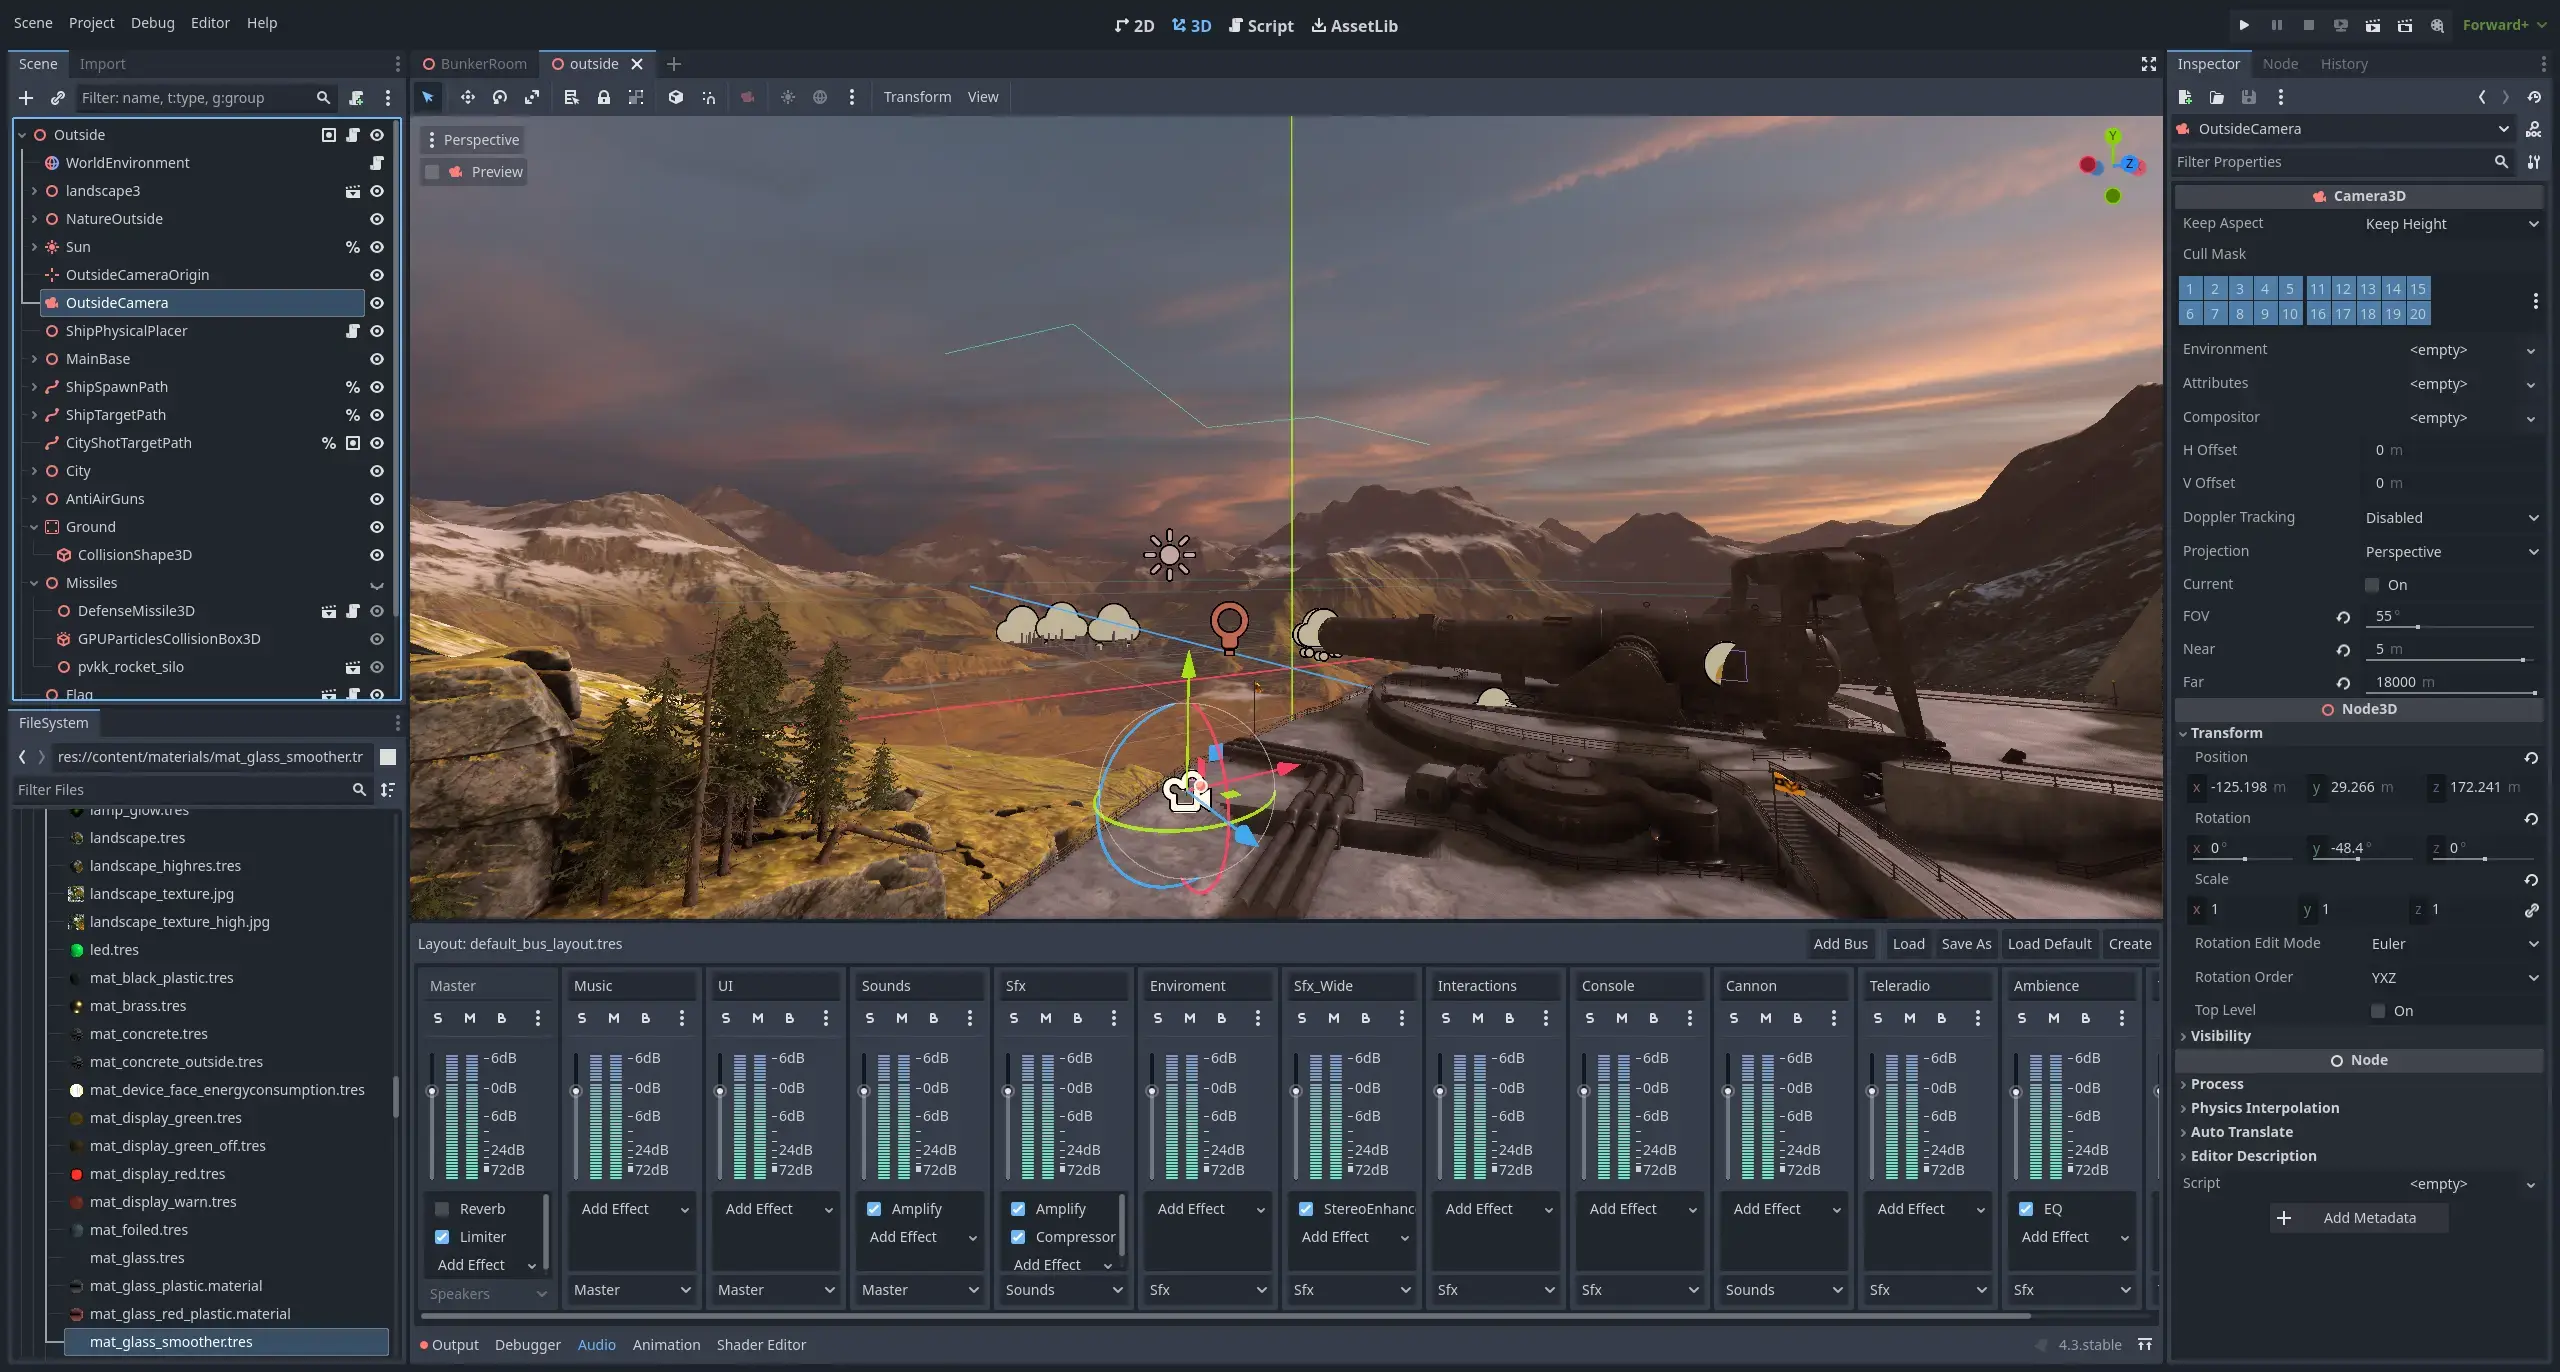This screenshot has height=1372, width=2560.
Task: Click the inspector create new resource icon
Action: click(x=2185, y=97)
